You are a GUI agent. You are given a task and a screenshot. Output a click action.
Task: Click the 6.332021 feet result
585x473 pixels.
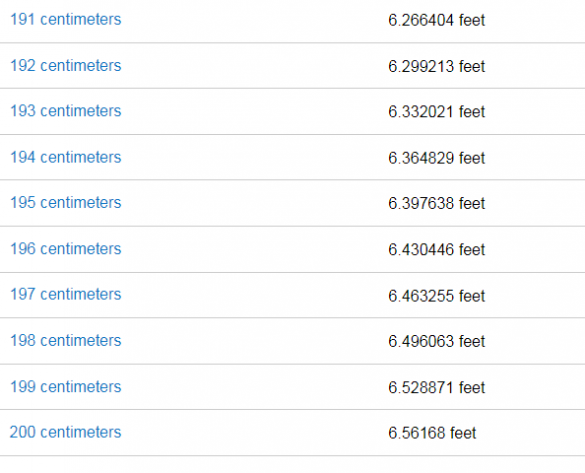click(437, 112)
